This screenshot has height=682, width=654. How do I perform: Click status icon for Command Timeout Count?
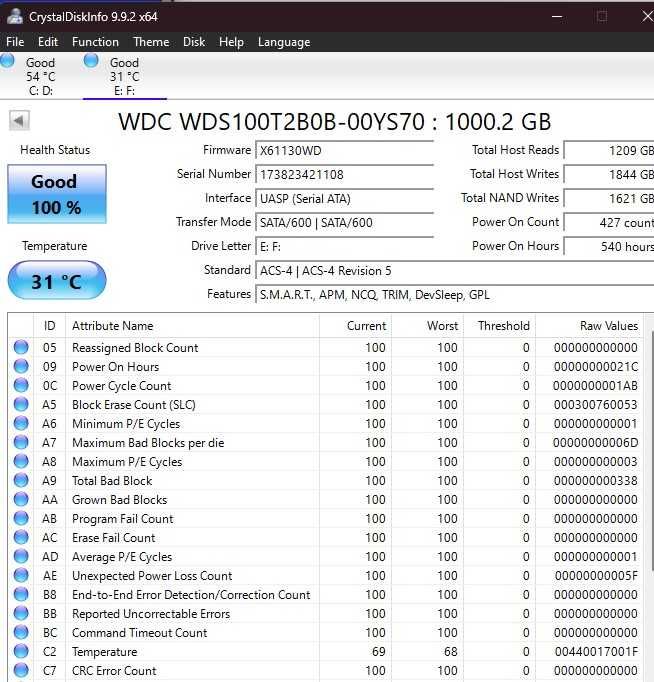pyautogui.click(x=21, y=632)
